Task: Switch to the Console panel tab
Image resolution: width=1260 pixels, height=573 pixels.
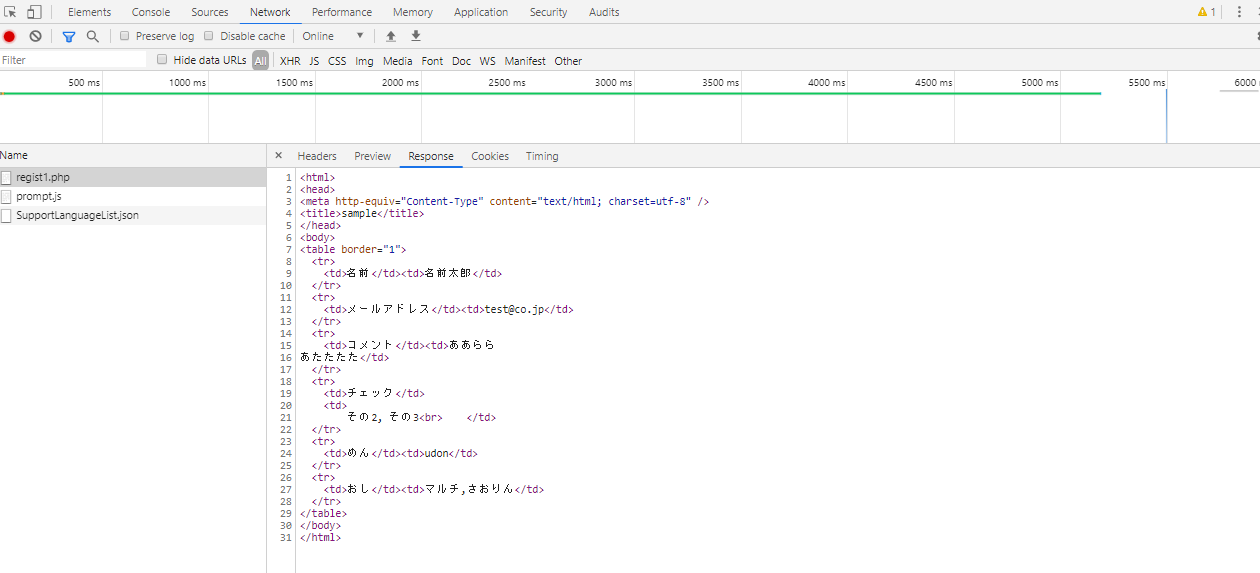Action: pos(151,12)
